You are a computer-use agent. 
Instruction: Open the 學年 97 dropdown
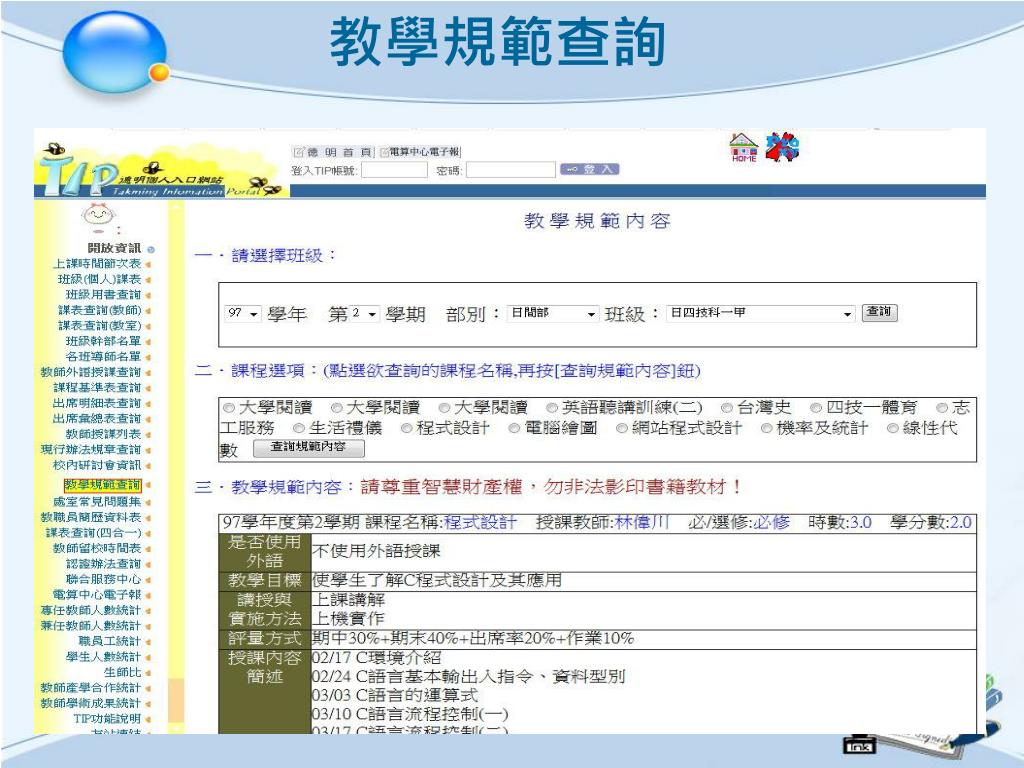[244, 313]
